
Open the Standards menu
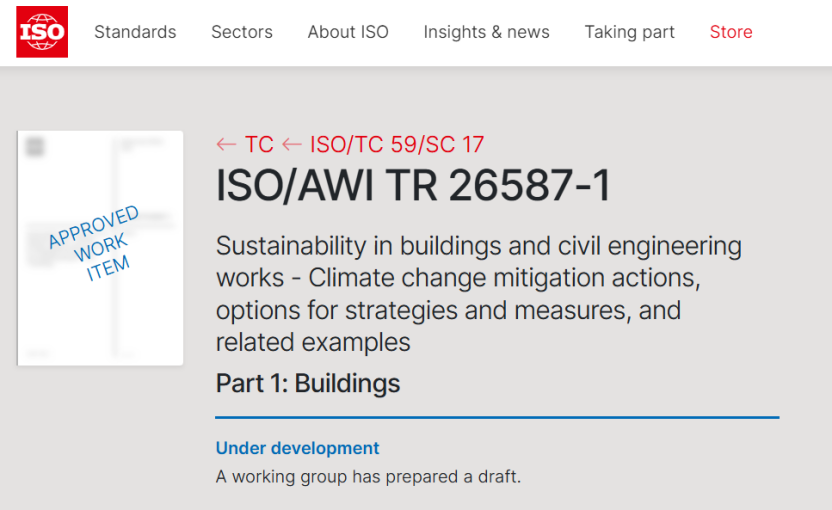135,32
